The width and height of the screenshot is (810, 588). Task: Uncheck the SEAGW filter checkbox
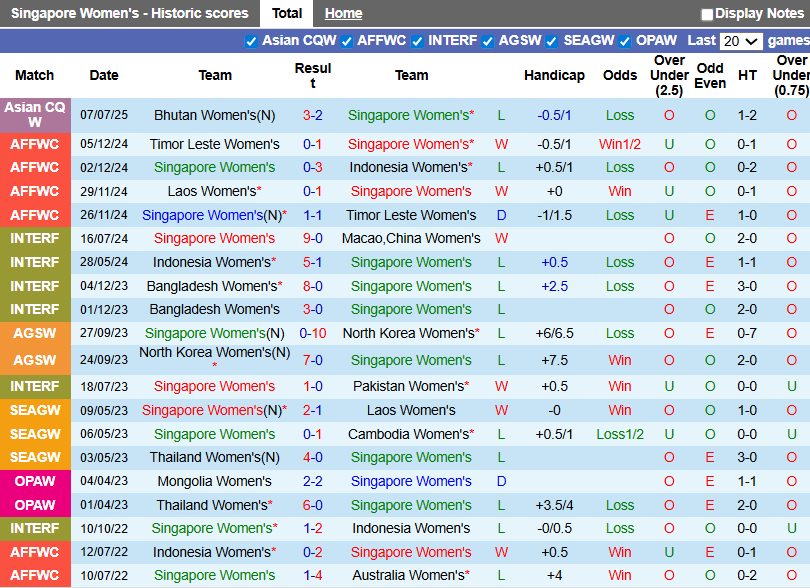tap(552, 41)
